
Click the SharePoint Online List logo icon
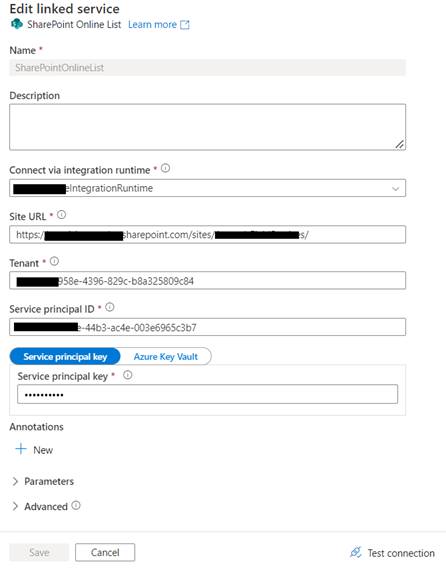coord(16,24)
